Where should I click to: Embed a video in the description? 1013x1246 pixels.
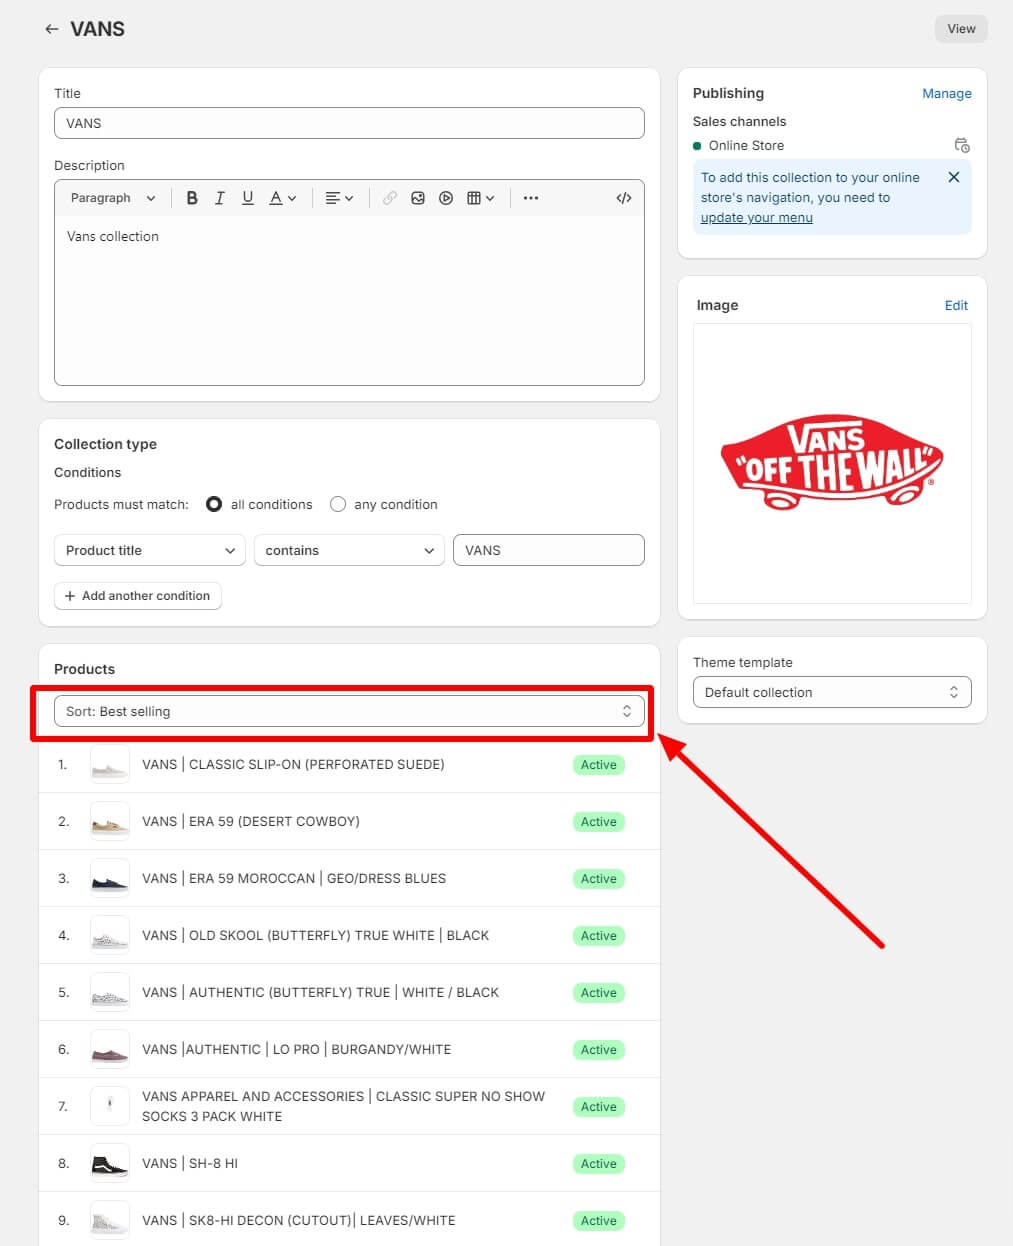446,197
